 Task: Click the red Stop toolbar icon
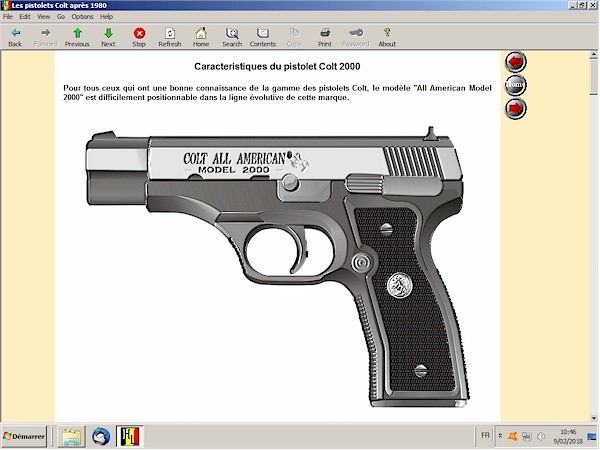[139, 37]
